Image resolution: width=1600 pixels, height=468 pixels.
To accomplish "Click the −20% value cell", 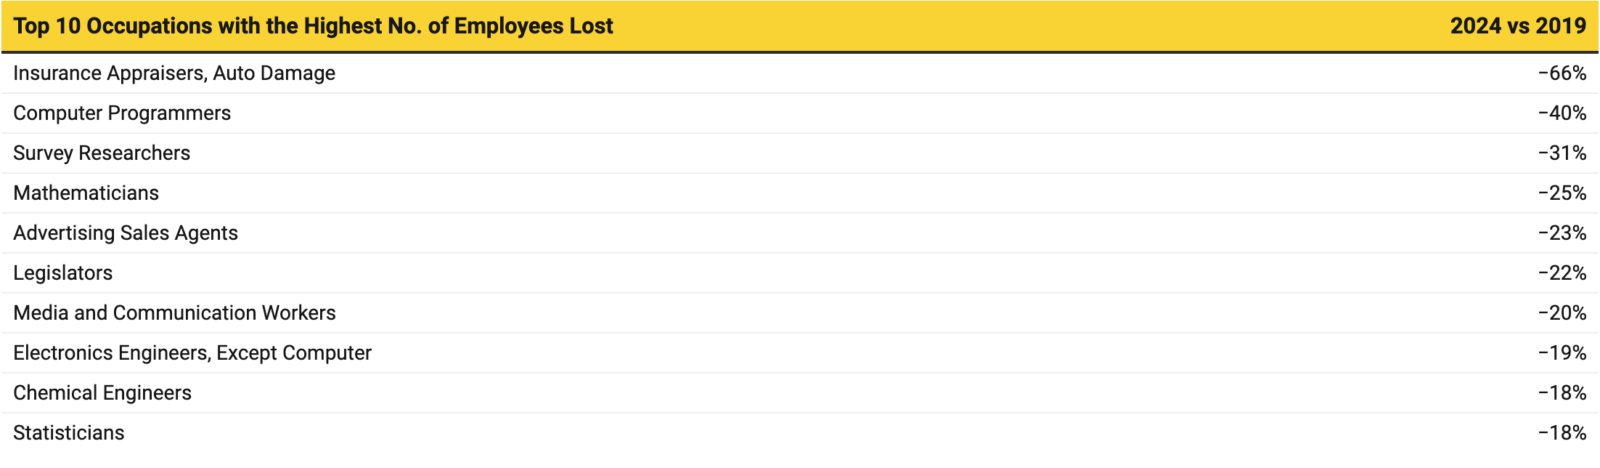I will (1562, 313).
